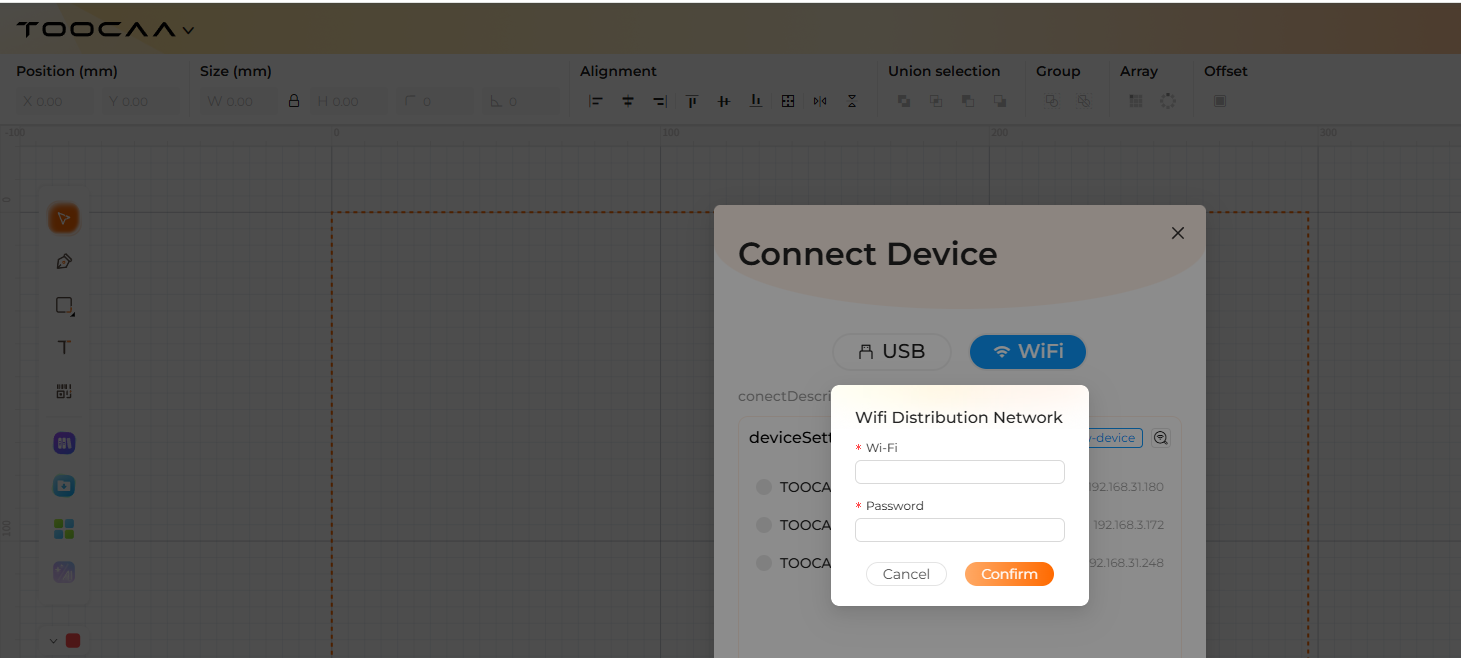Click the red layer color swatch
The width and height of the screenshot is (1461, 658).
click(x=73, y=641)
